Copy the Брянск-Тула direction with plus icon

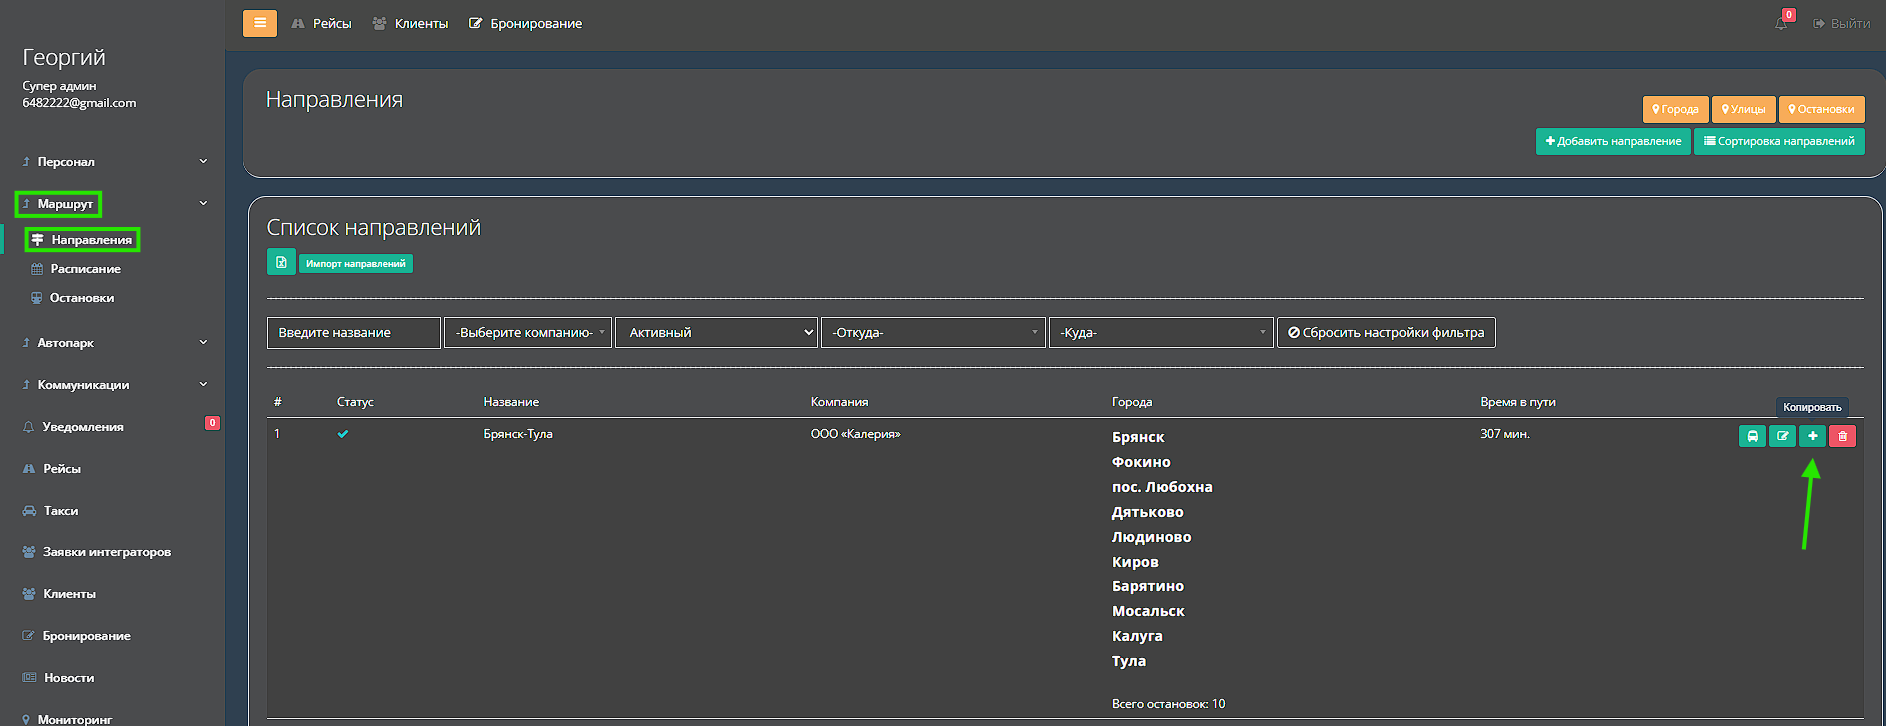coord(1812,436)
